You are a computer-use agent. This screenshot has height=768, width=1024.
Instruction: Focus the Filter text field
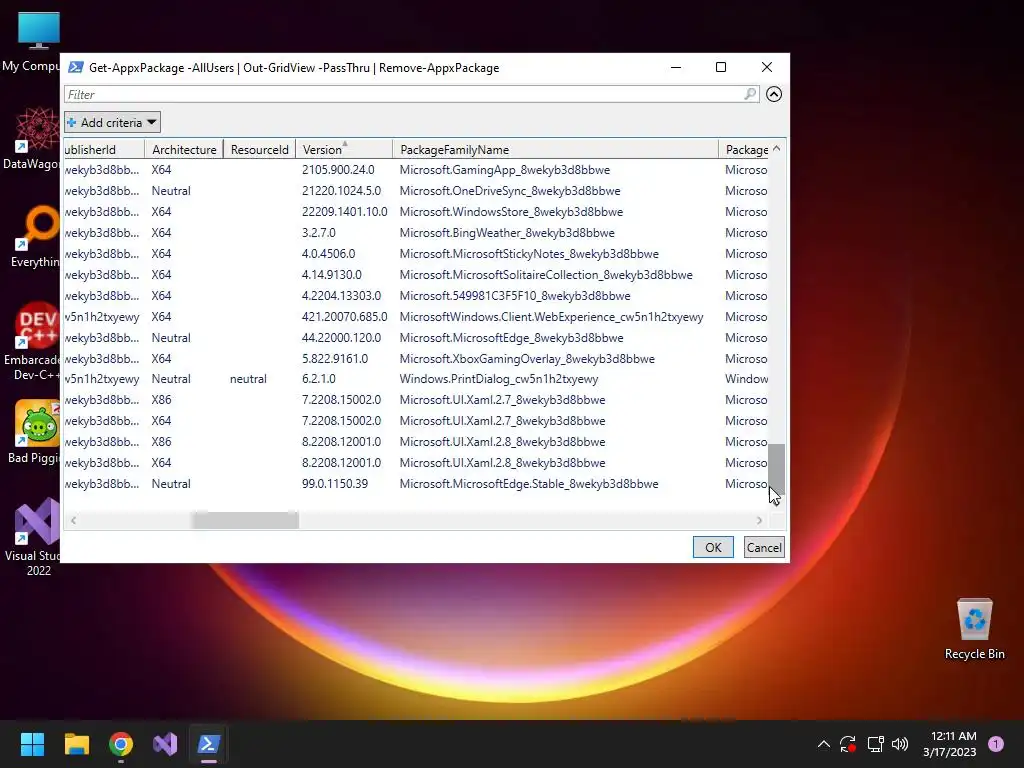(411, 94)
